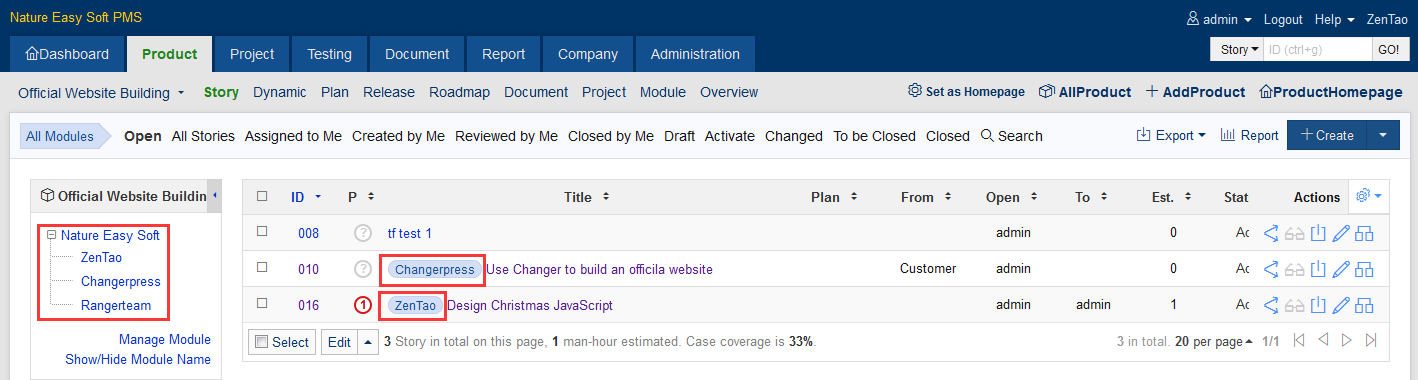Click the priority 1 badge on story 016
This screenshot has width=1418, height=380.
363,305
